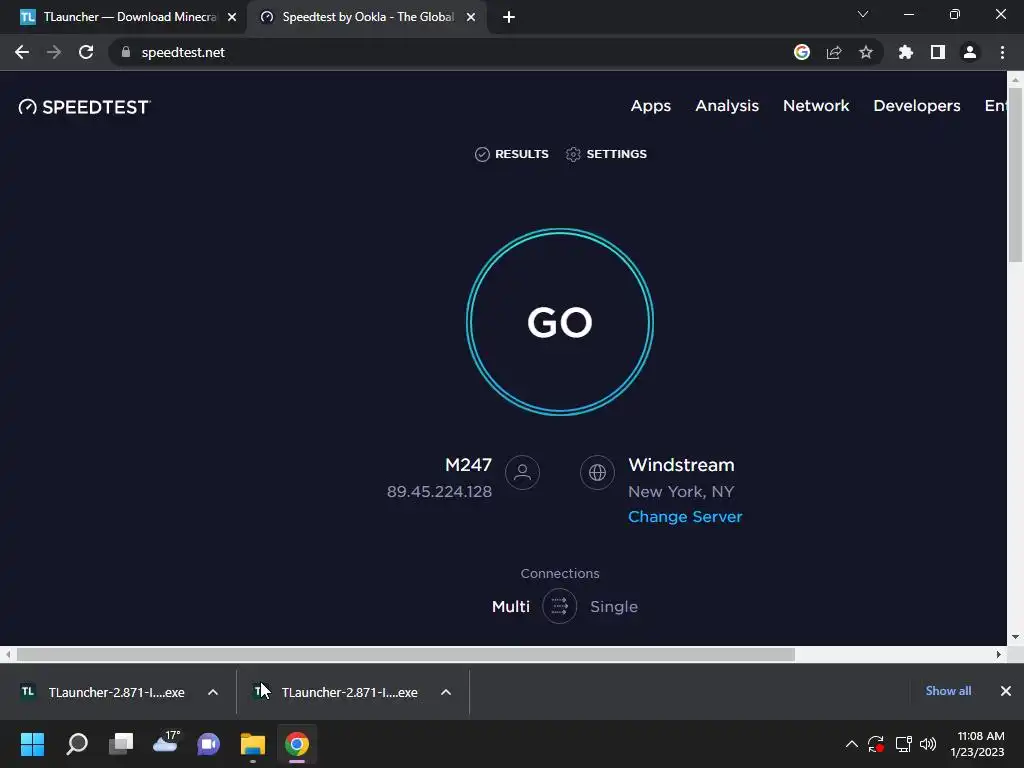Open network status tray icon
The height and width of the screenshot is (768, 1024).
[903, 744]
